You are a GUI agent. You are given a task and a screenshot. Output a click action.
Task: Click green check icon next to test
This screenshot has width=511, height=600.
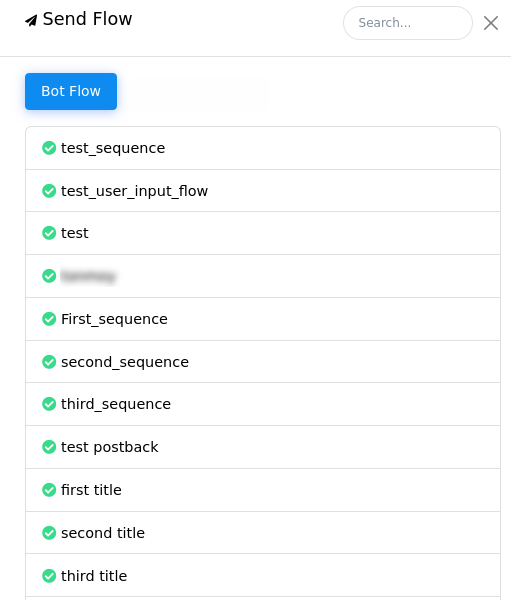49,233
